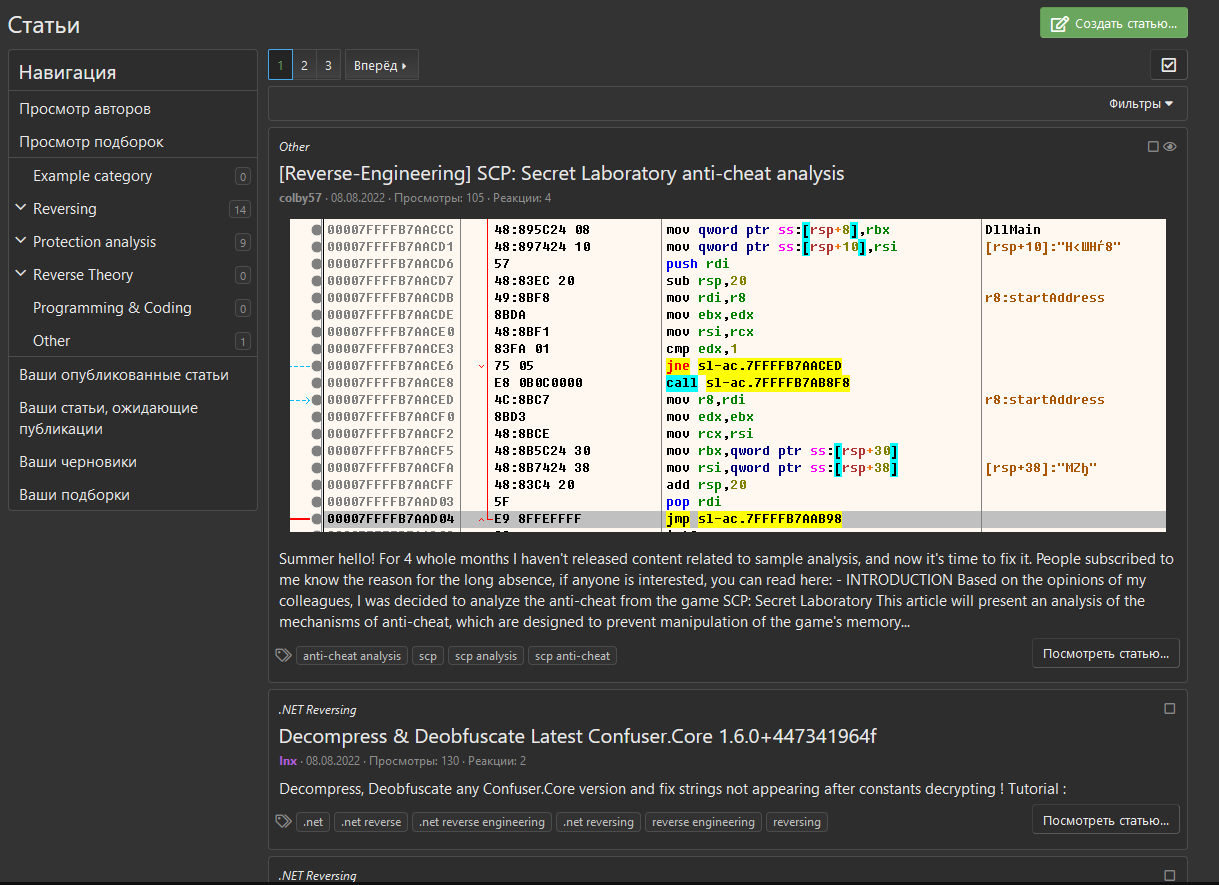Screen dimensions: 1219x885
Task: Expand the Reverse Theory category
Action: [21, 274]
